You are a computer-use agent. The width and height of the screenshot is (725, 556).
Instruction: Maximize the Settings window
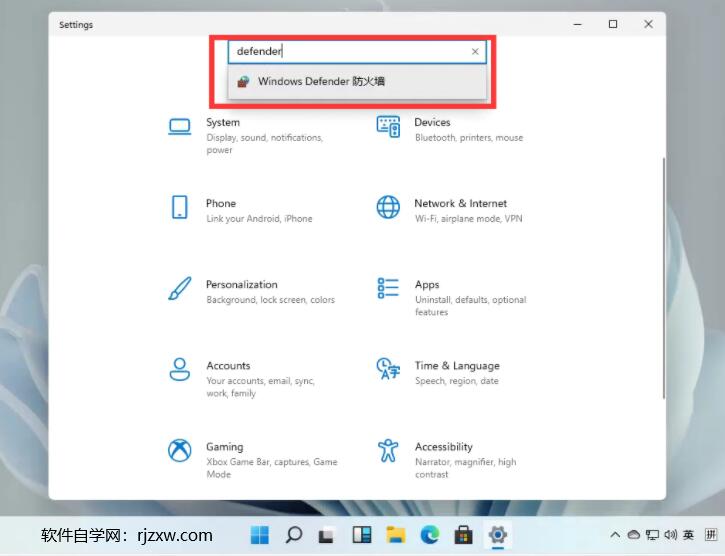click(613, 24)
